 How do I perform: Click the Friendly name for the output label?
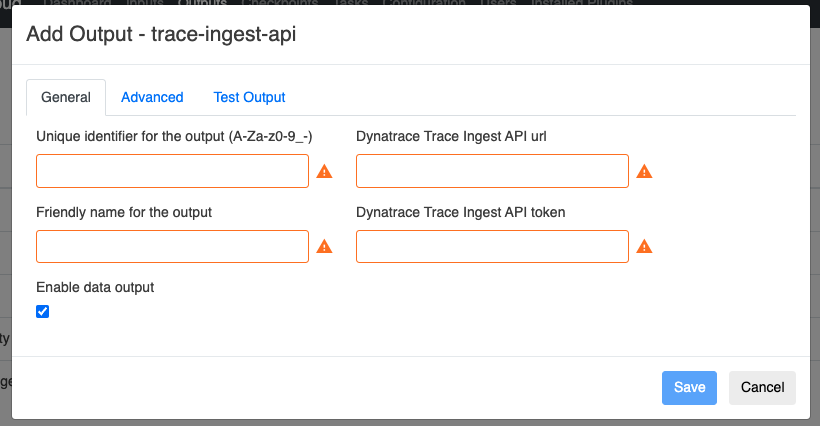pyautogui.click(x=124, y=212)
